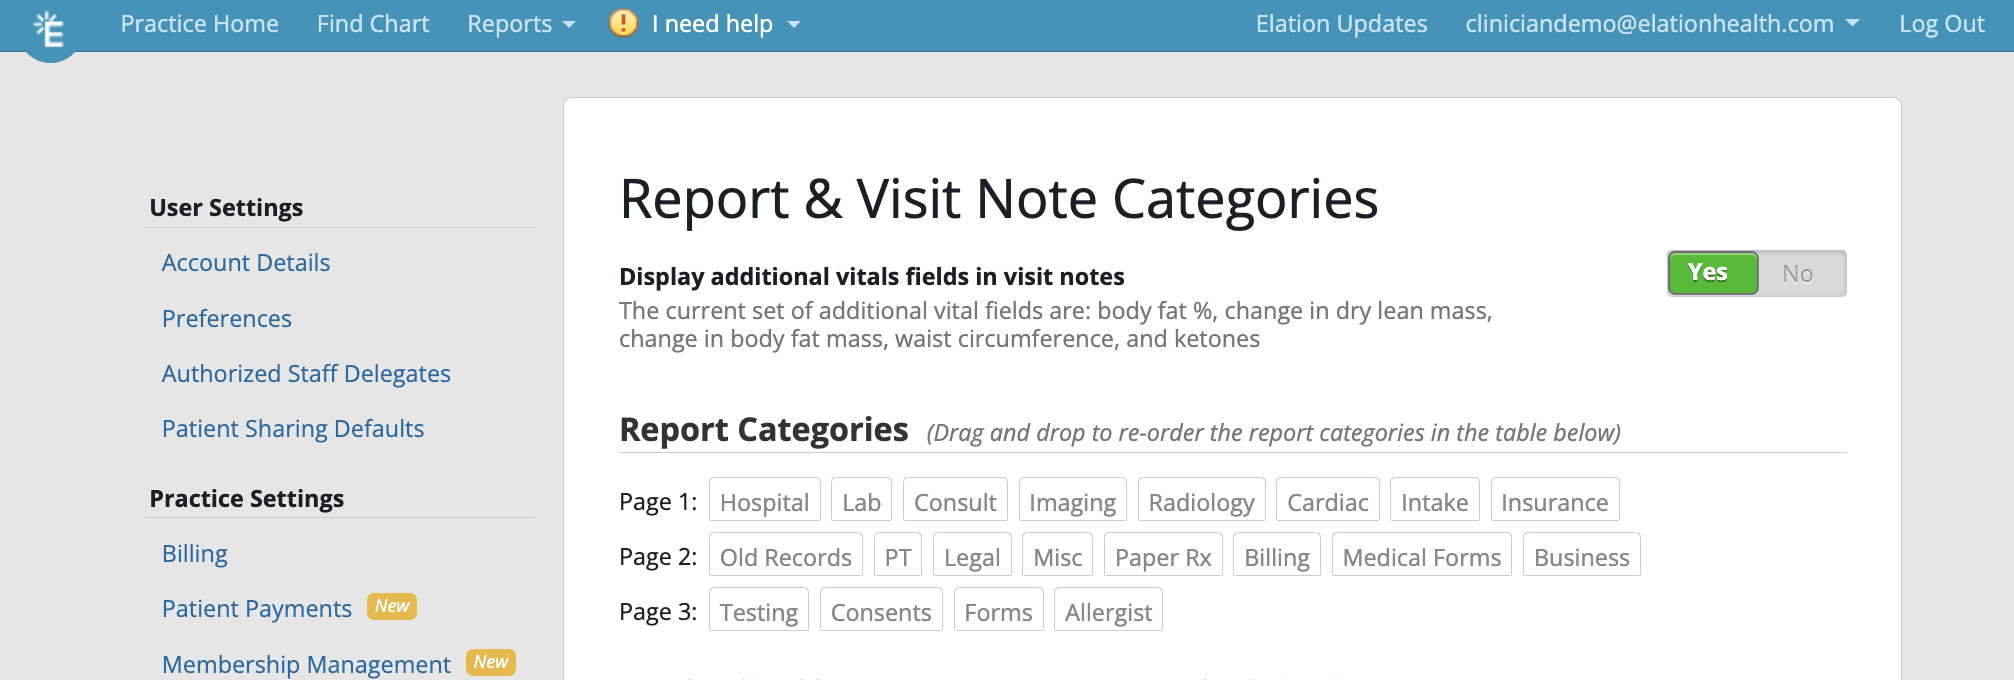The width and height of the screenshot is (2014, 680).
Task: Open Elation Updates
Action: point(1341,23)
